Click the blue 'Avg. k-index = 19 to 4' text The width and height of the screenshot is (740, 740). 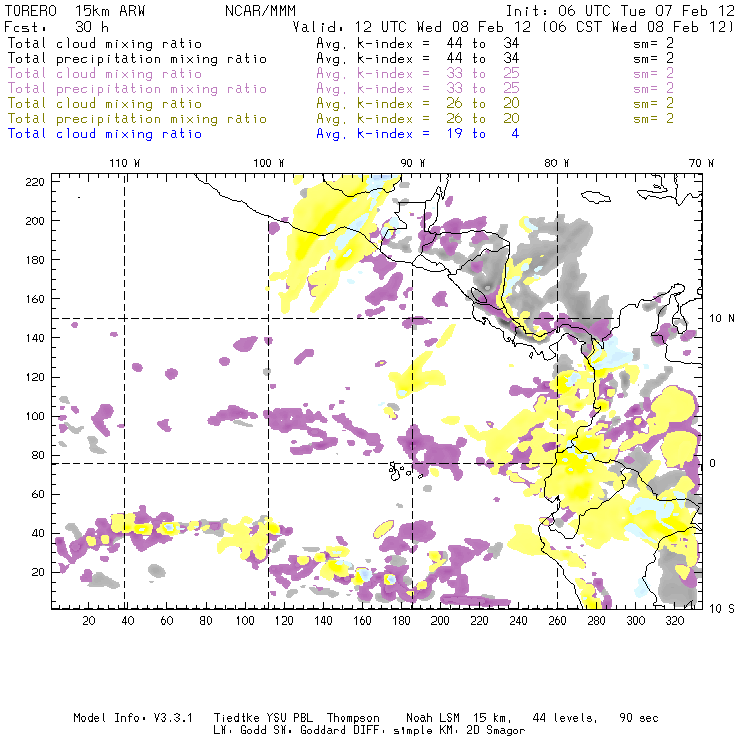[418, 134]
